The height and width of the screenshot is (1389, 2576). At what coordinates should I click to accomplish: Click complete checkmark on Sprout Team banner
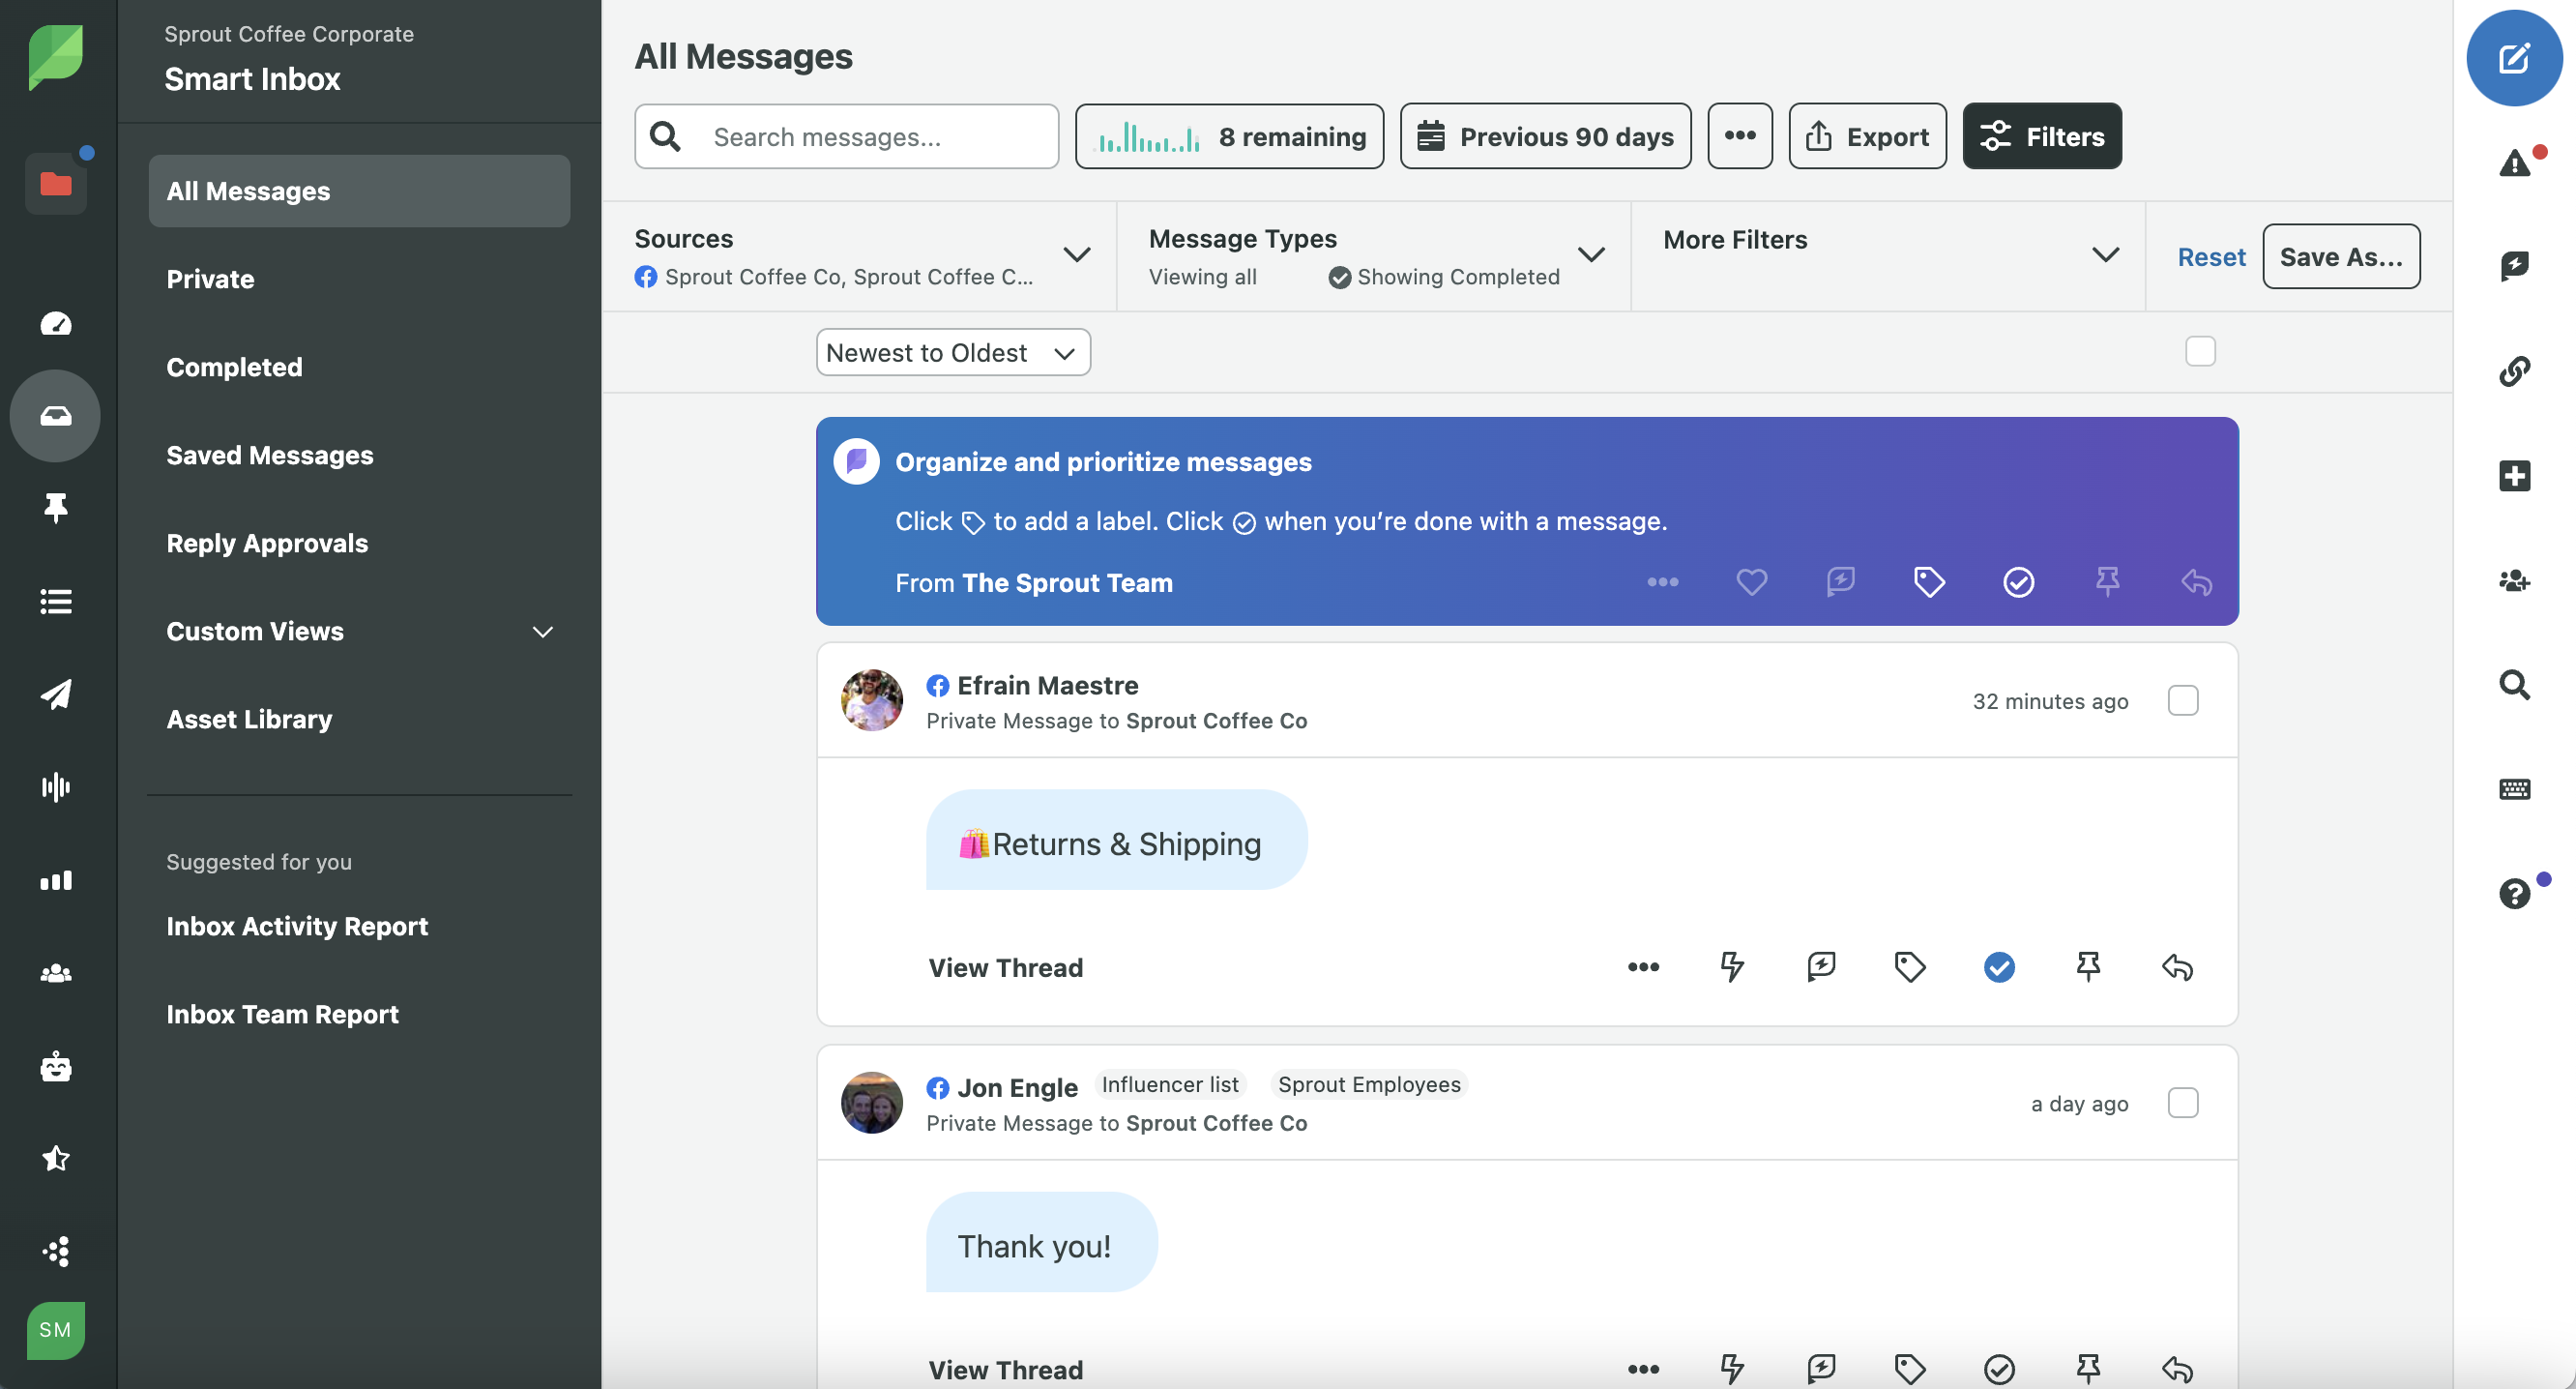point(2018,582)
